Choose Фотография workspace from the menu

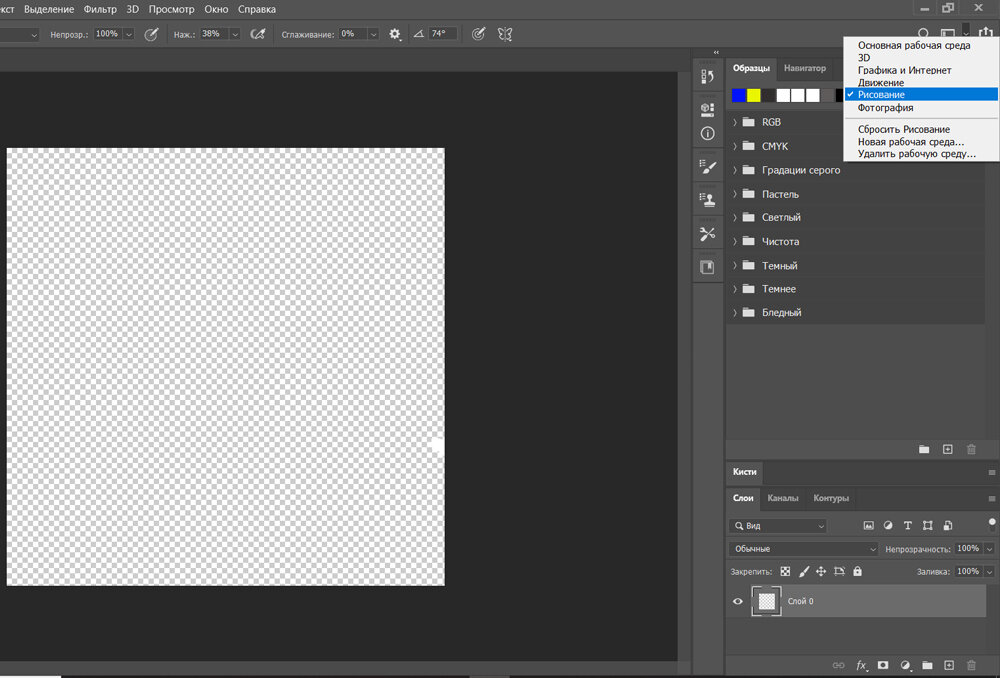(x=885, y=108)
